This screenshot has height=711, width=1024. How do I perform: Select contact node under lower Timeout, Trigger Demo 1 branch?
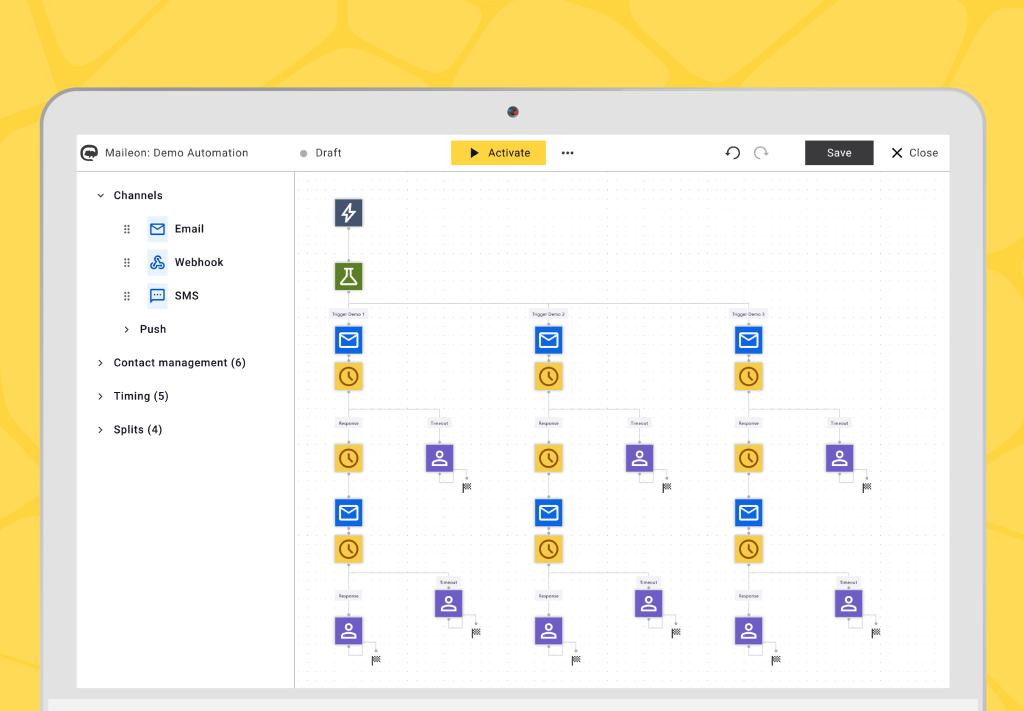pos(448,604)
